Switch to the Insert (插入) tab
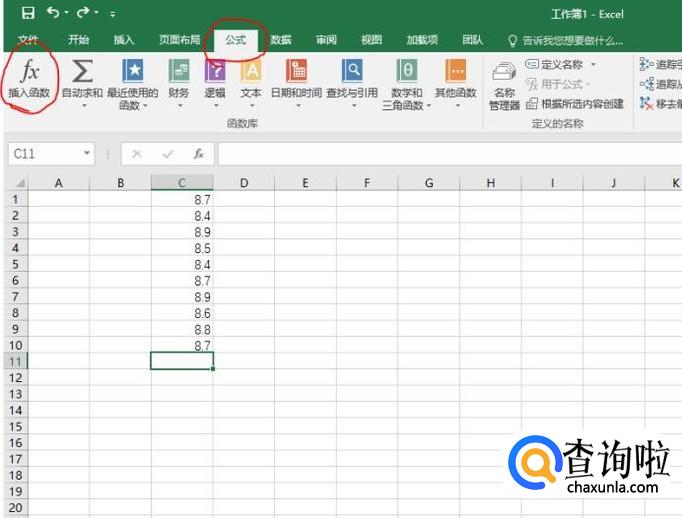 (124, 40)
